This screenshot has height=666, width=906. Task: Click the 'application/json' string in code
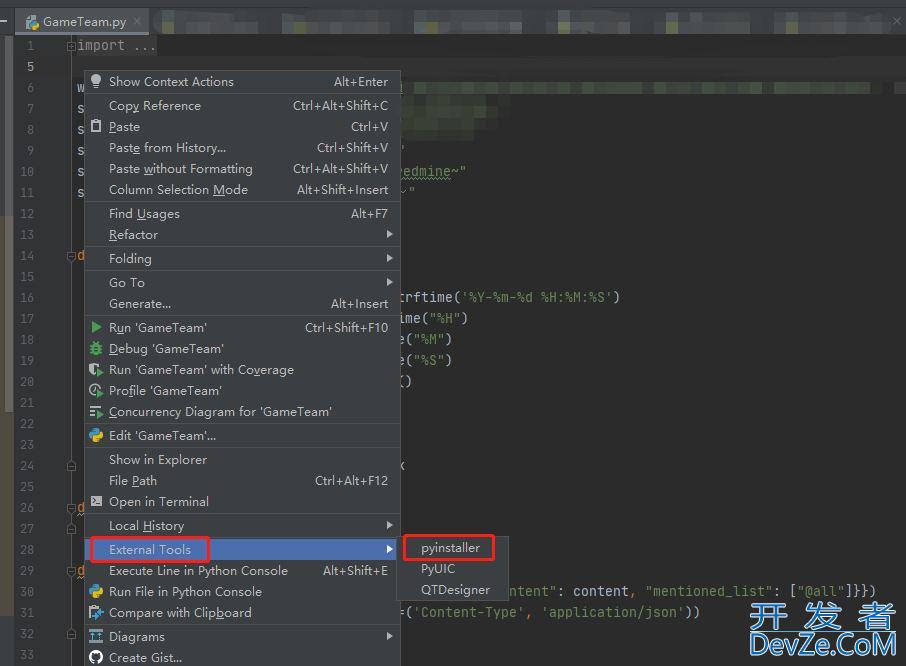pyautogui.click(x=614, y=612)
